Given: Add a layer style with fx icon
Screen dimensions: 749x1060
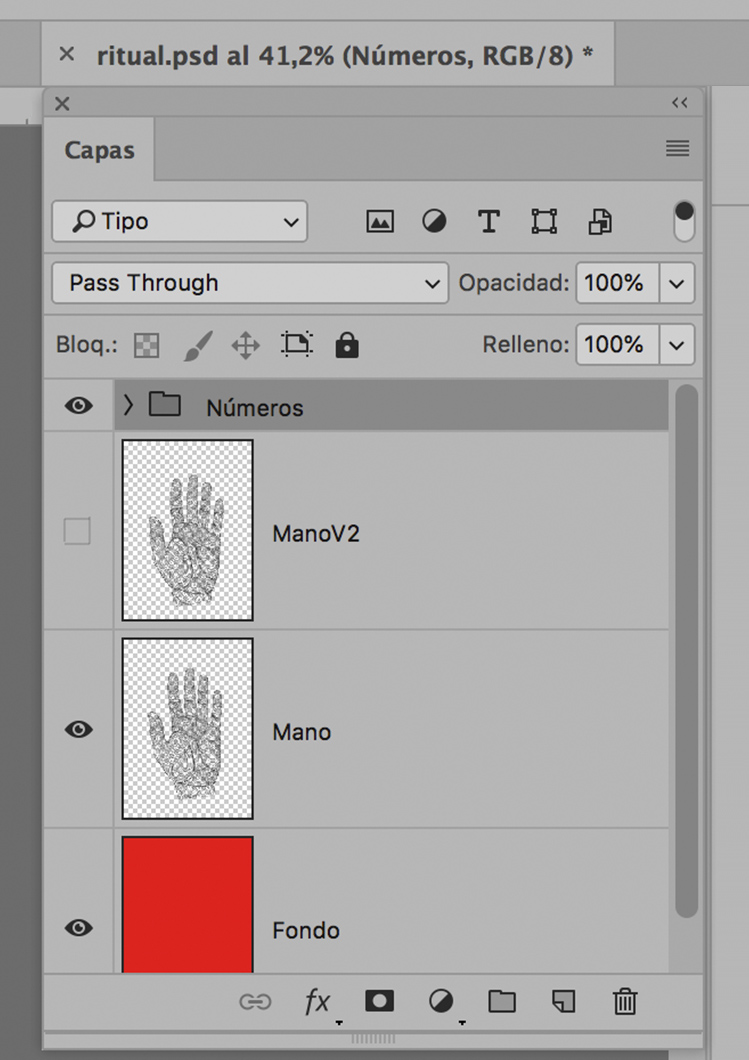Looking at the screenshot, I should click(317, 1001).
